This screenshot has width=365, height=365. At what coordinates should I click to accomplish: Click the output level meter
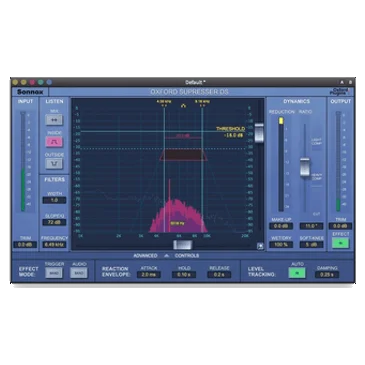[x=338, y=162]
